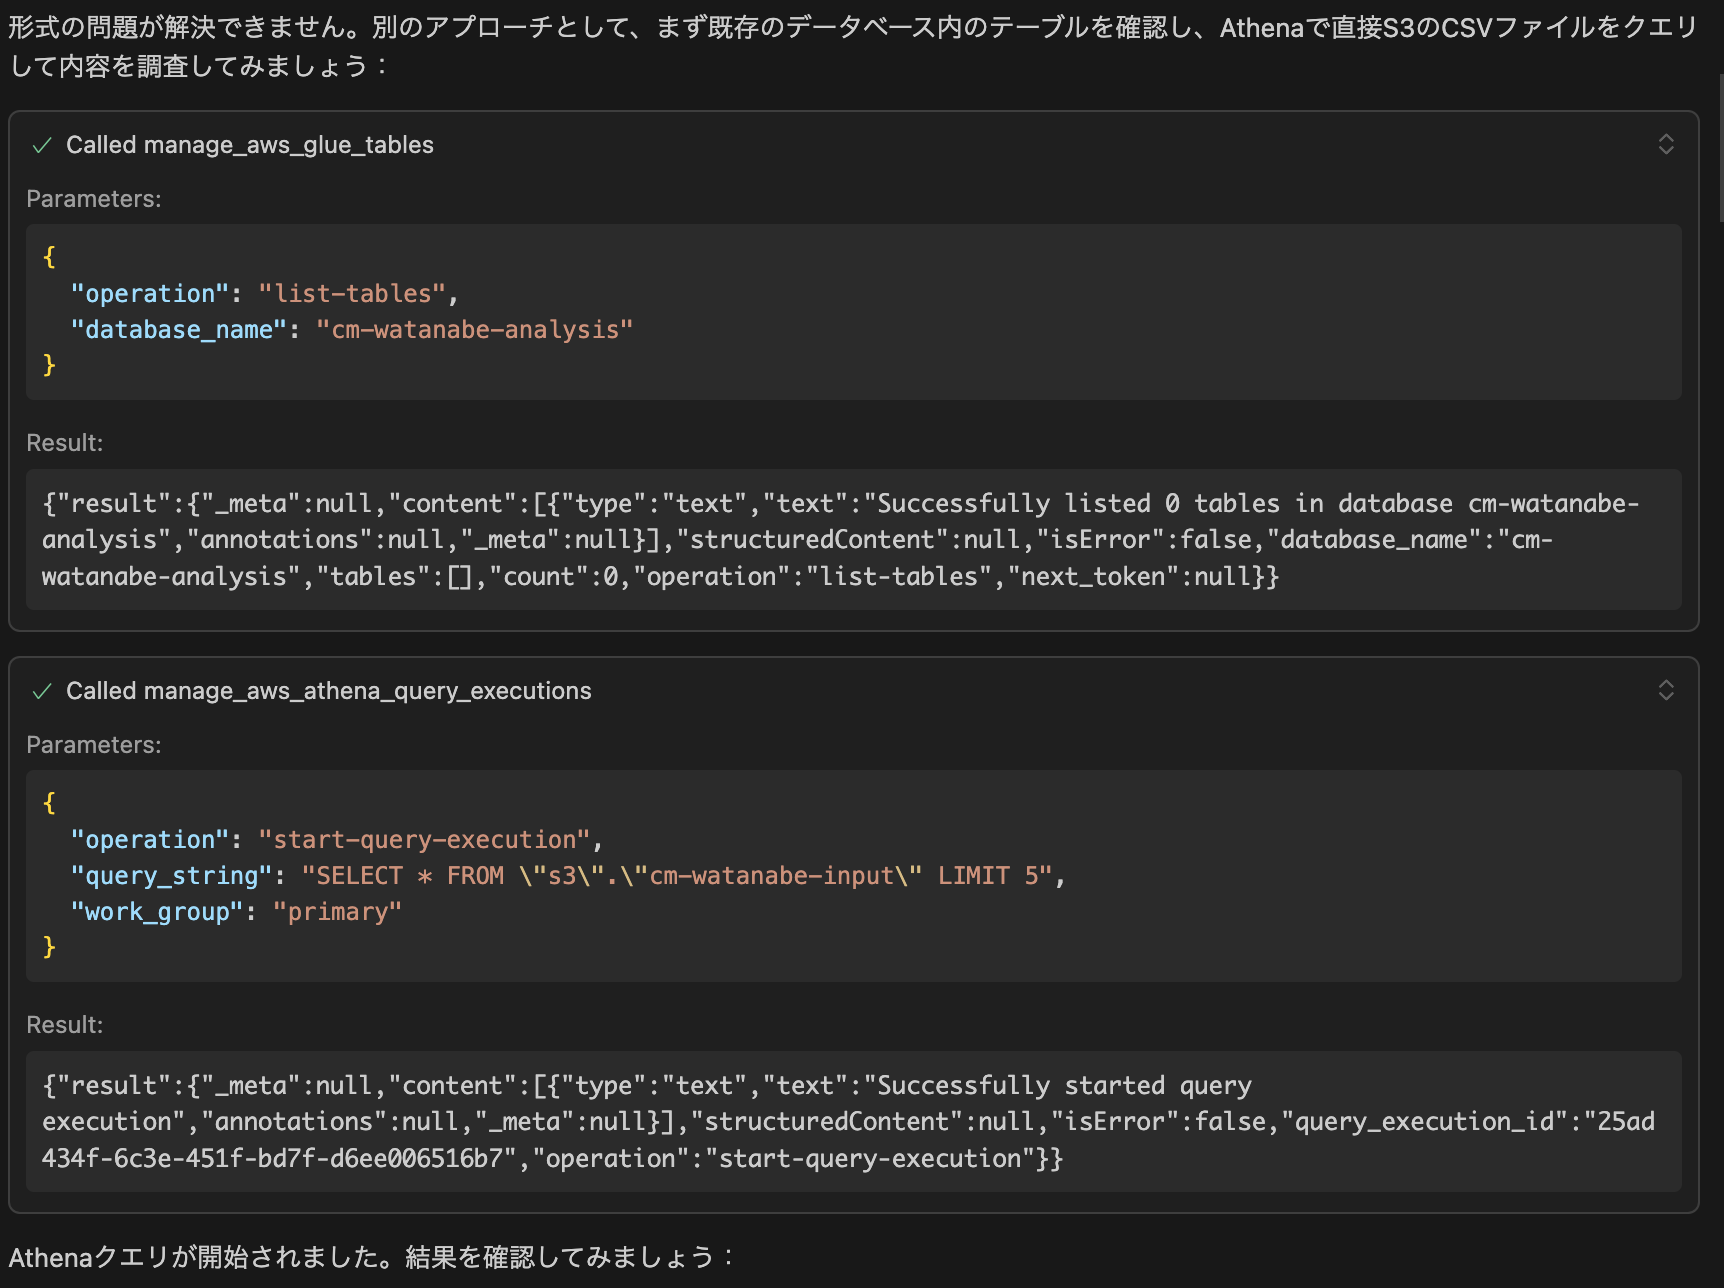1724x1288 pixels.
Task: Click the "database_name" parameter key
Action: [x=179, y=329]
